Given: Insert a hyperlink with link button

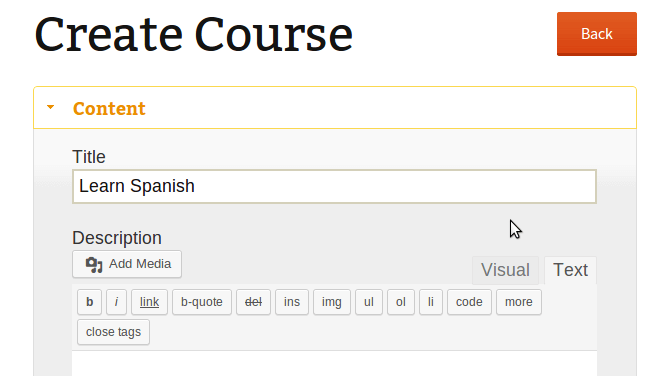Looking at the screenshot, I should (149, 302).
